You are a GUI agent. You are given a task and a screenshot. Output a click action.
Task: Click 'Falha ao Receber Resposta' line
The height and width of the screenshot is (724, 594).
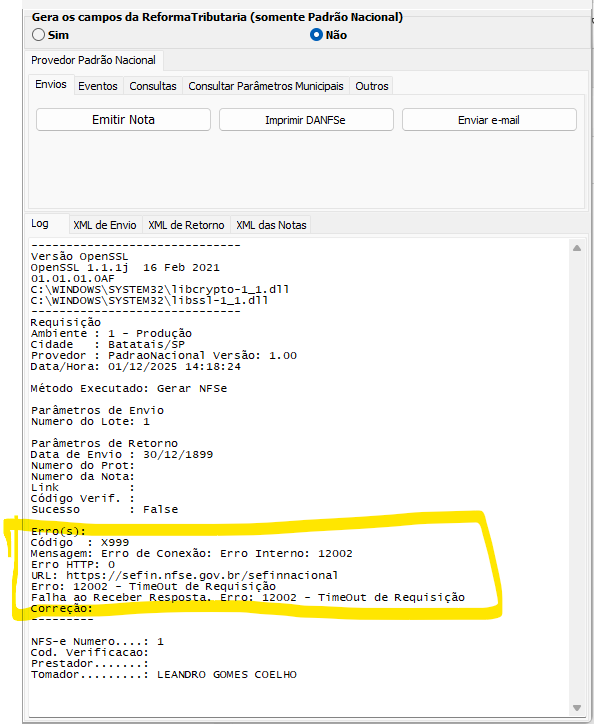[x=248, y=597]
